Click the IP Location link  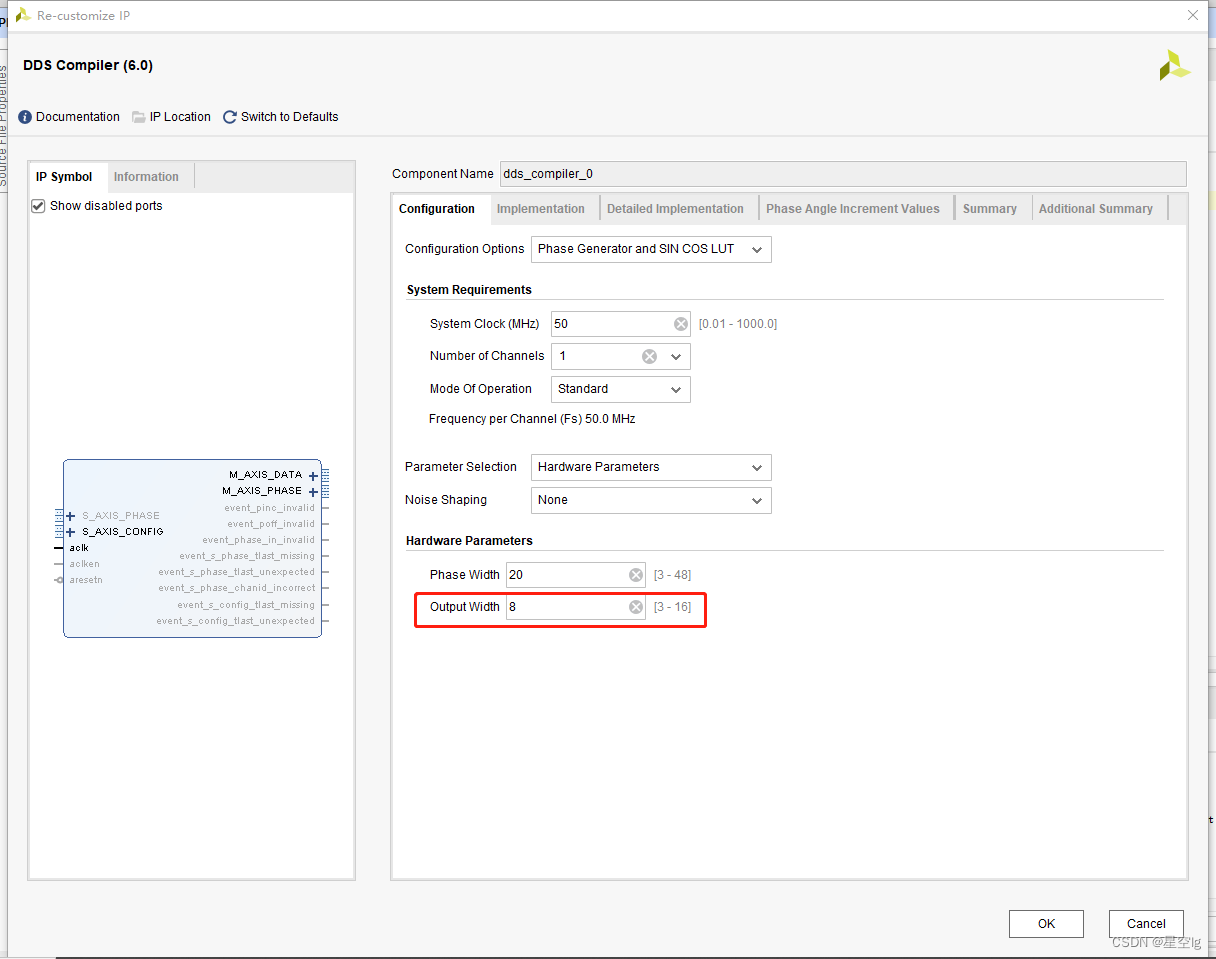(180, 117)
